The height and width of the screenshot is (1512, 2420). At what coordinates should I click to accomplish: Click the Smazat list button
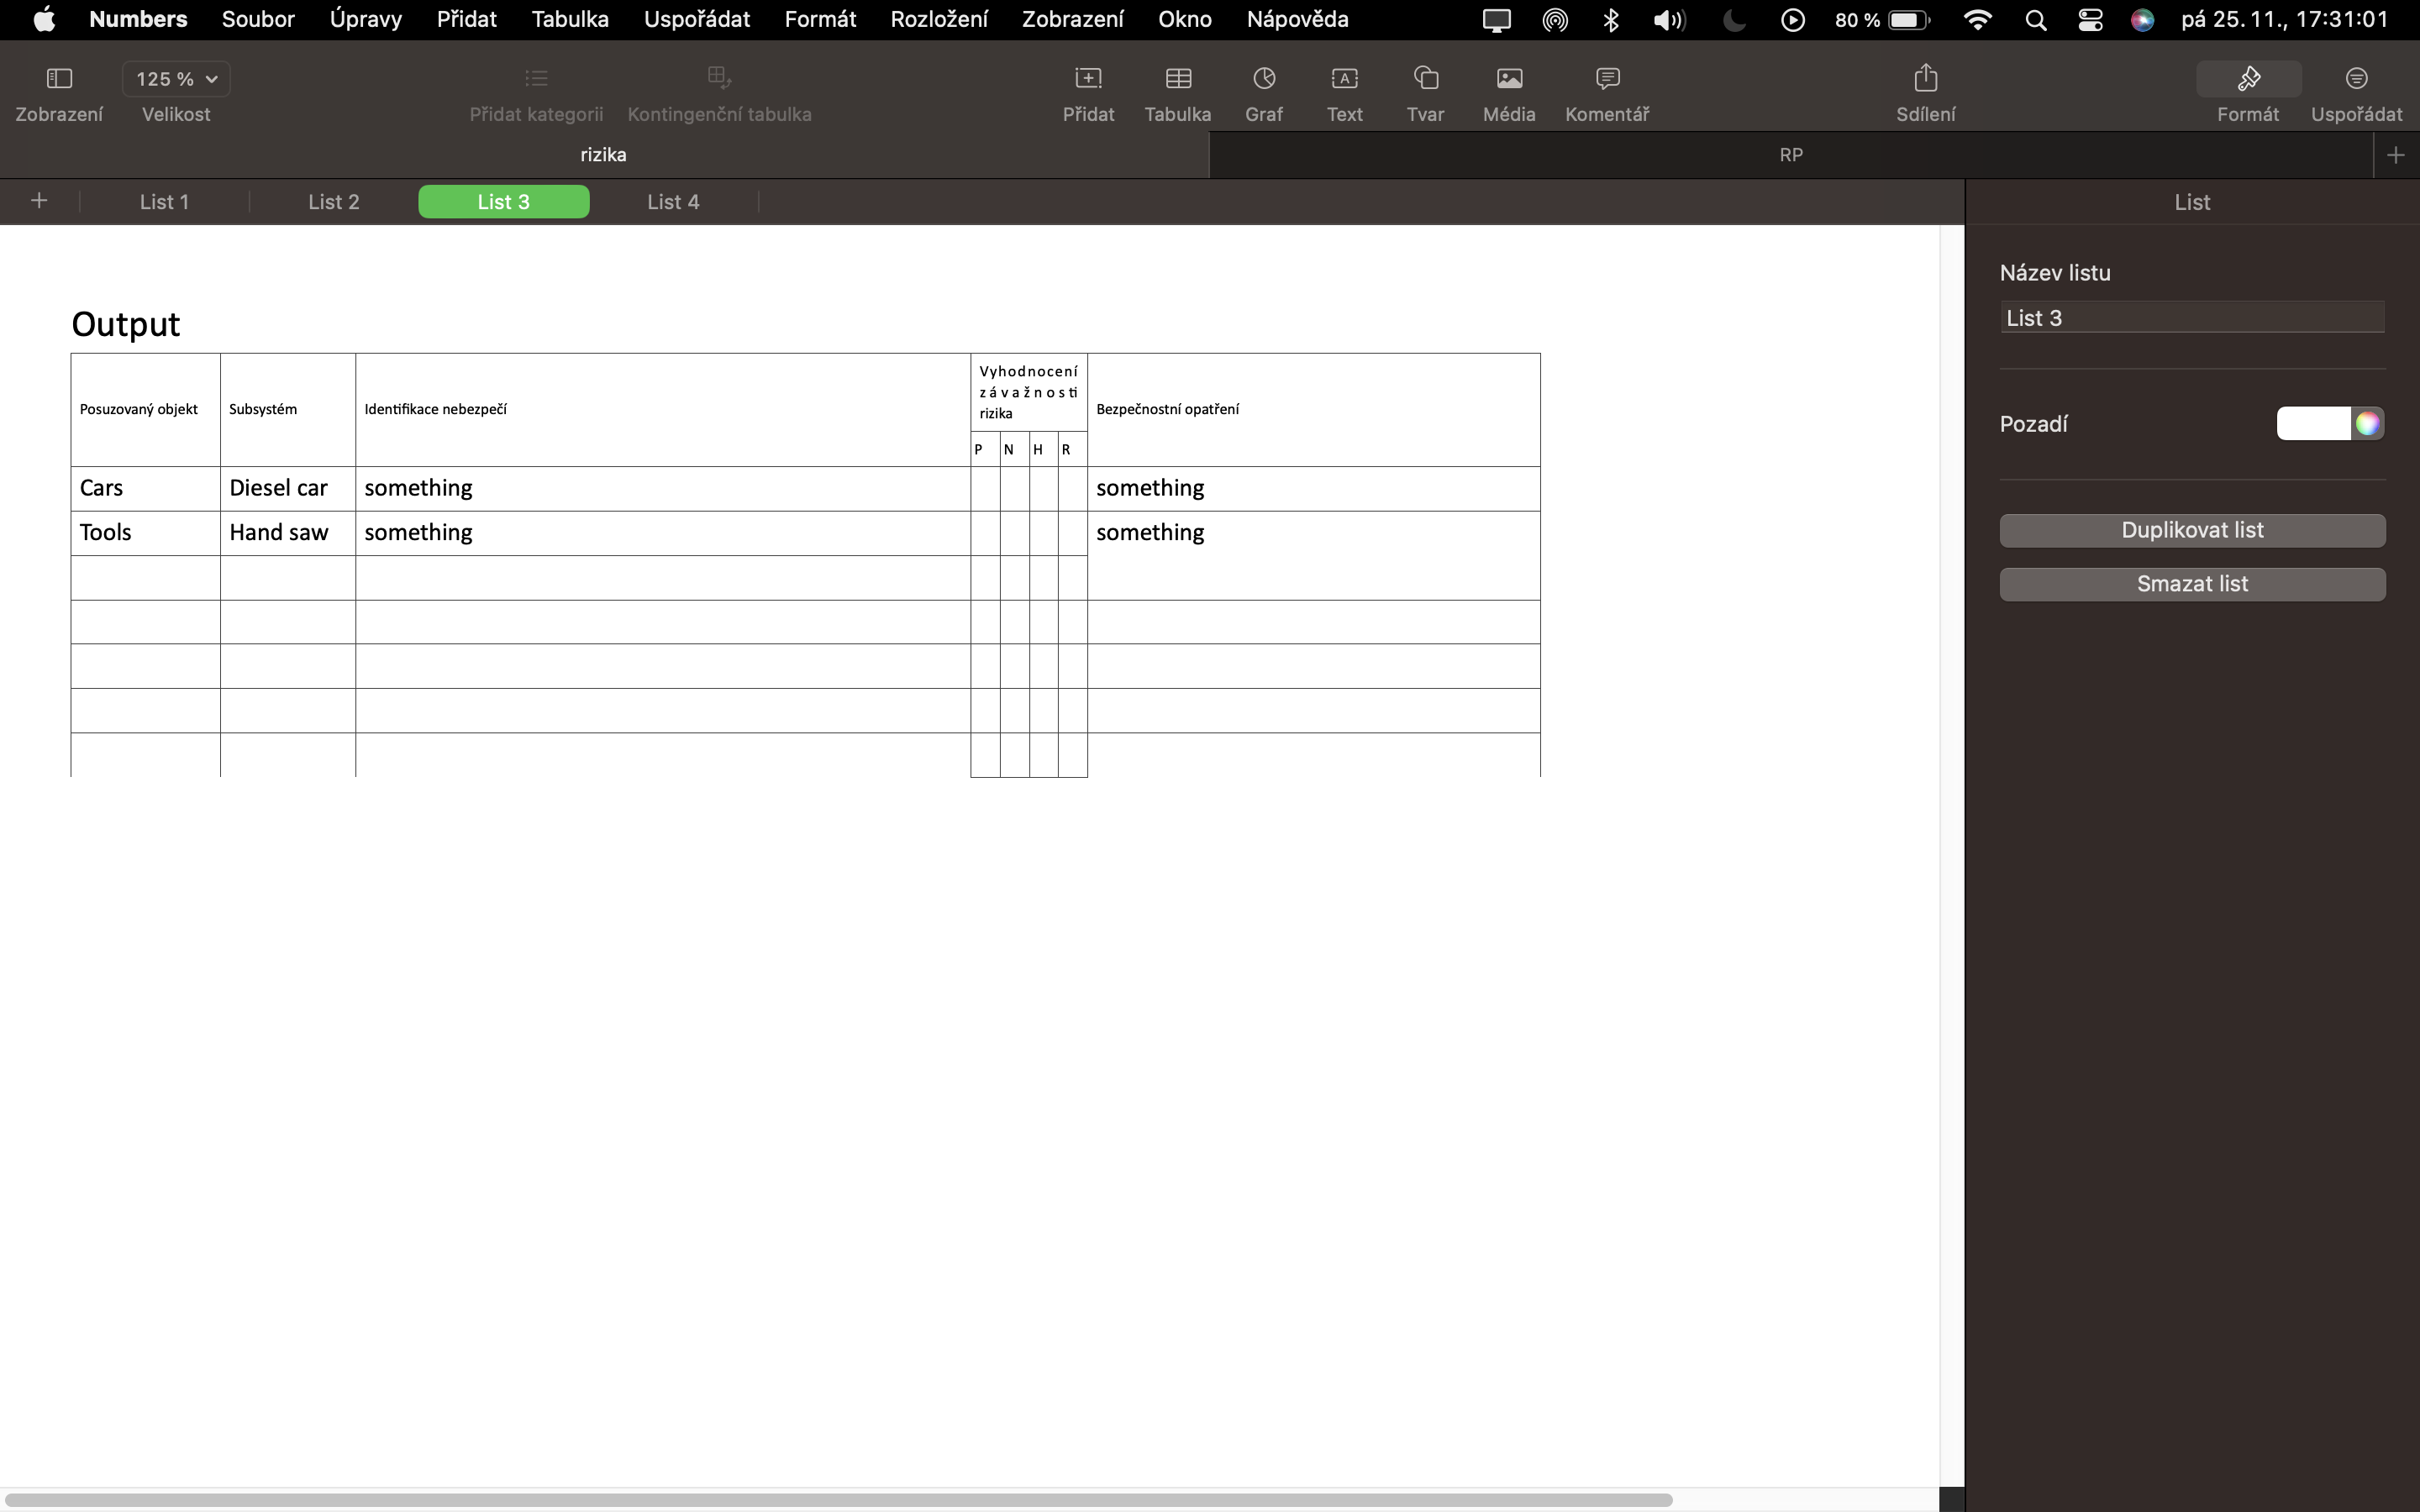pos(2192,584)
